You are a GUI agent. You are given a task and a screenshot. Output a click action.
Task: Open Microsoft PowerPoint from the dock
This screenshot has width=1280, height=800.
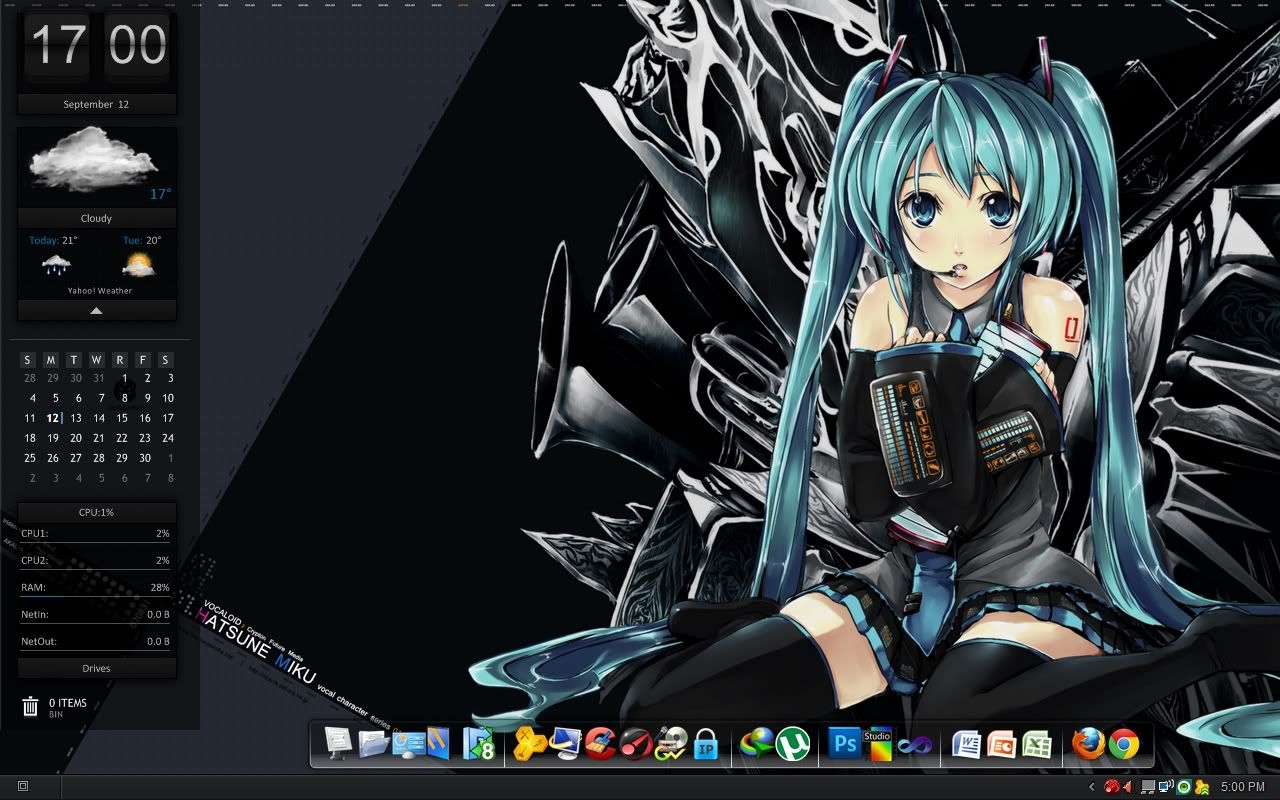coord(1001,744)
